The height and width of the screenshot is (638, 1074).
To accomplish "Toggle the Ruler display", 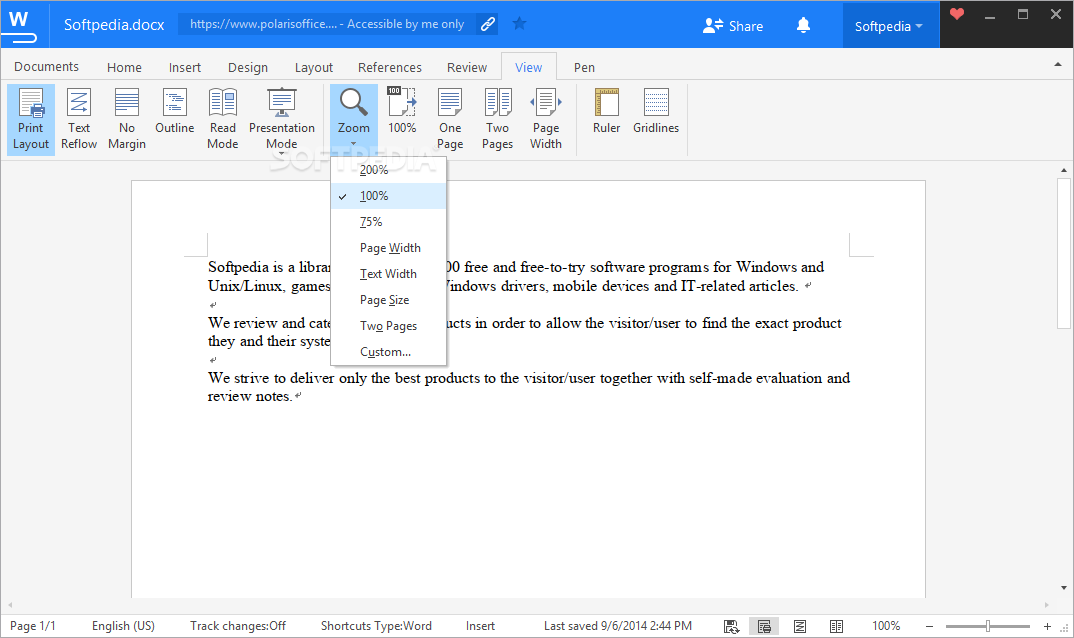I will [607, 112].
